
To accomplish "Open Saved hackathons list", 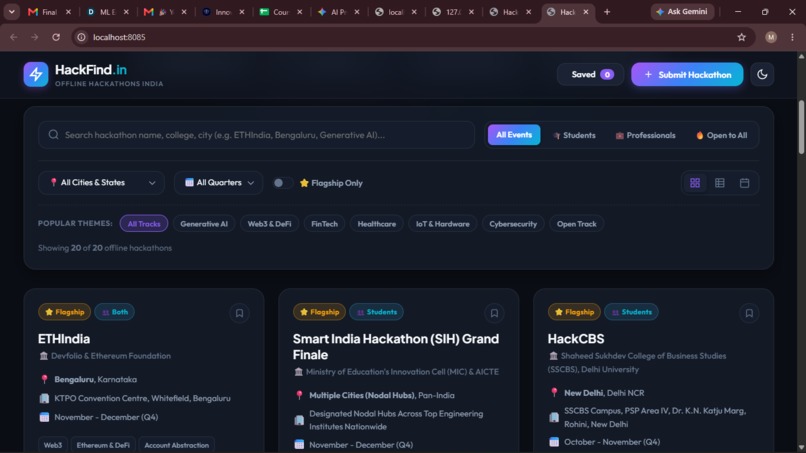I will pyautogui.click(x=591, y=75).
